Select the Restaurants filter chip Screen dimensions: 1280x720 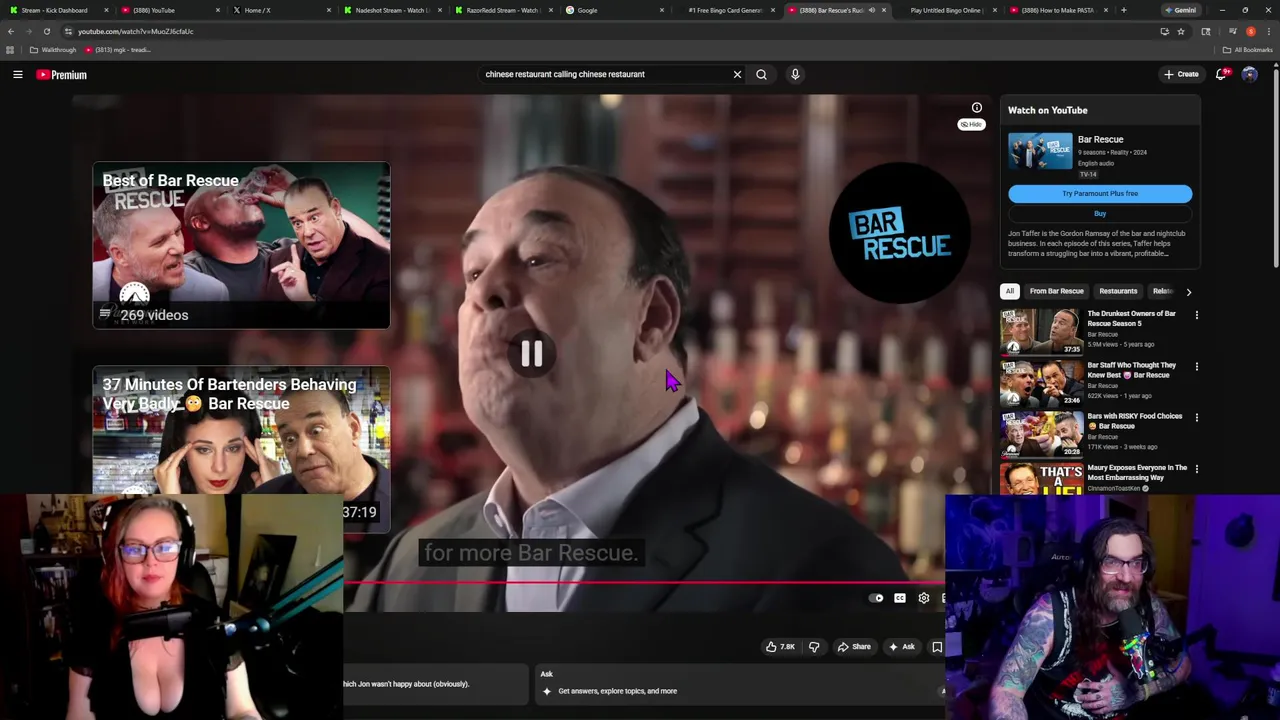(1118, 291)
